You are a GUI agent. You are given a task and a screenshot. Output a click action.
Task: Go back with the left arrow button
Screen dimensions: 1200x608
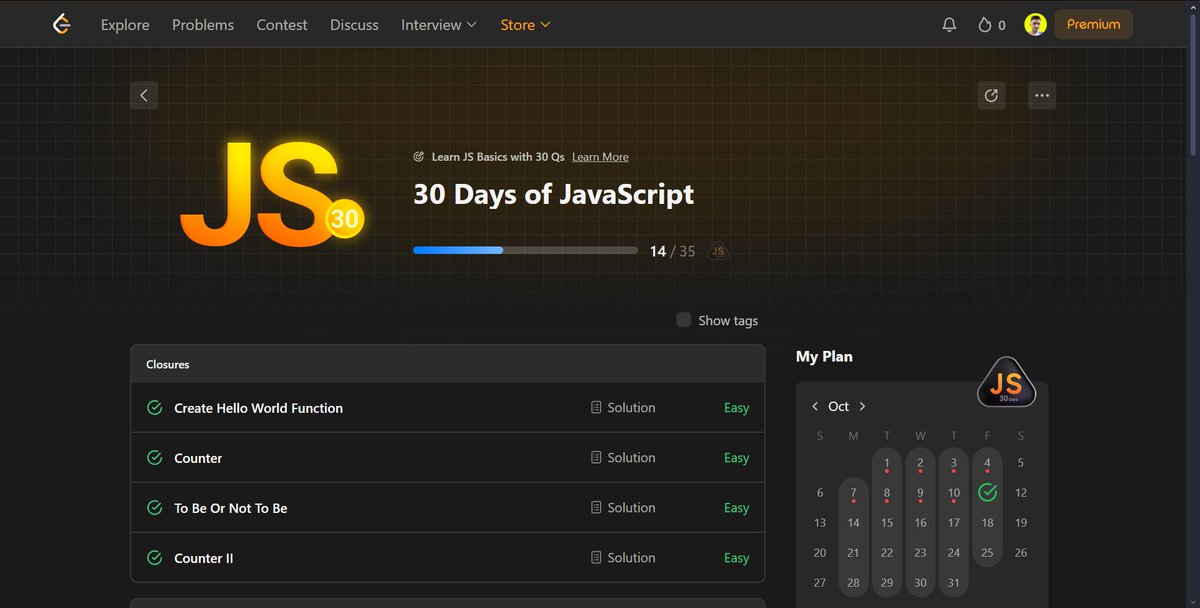[144, 95]
